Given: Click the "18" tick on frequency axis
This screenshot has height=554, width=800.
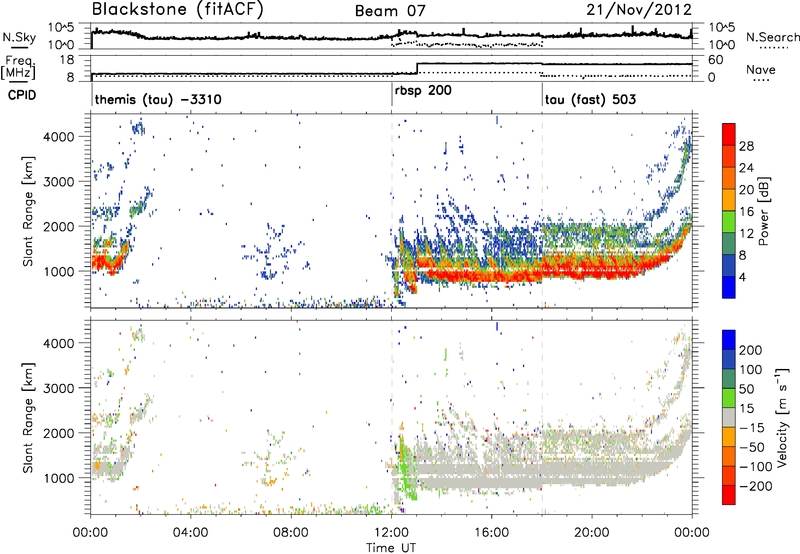Looking at the screenshot, I should (x=67, y=60).
